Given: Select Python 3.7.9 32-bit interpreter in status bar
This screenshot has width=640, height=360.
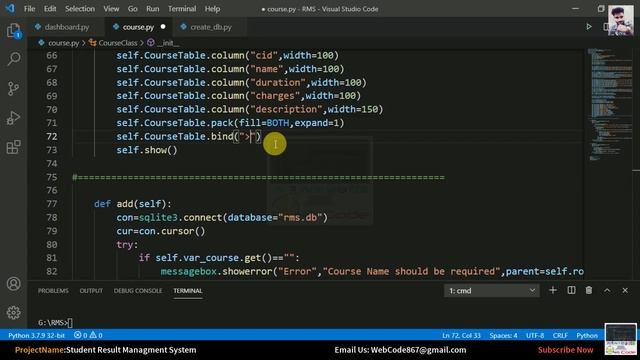Looking at the screenshot, I should click(x=36, y=335).
